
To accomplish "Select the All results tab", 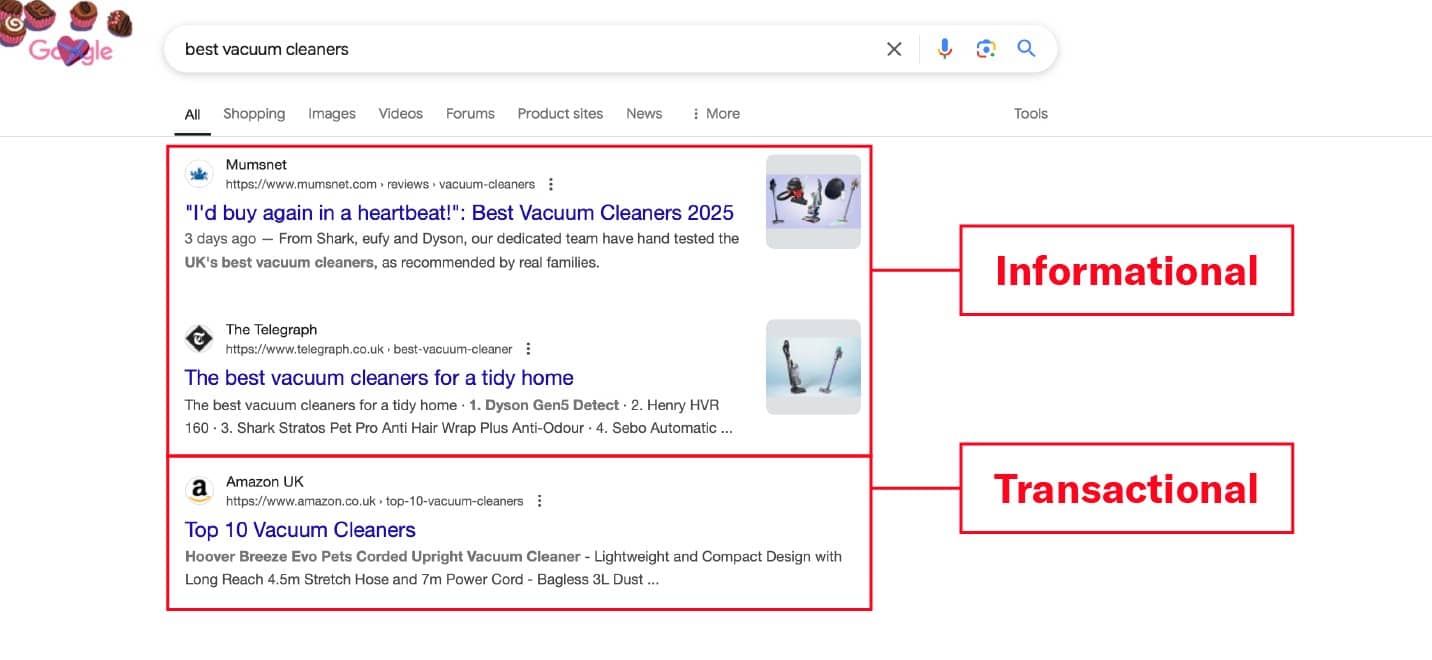I will [193, 114].
